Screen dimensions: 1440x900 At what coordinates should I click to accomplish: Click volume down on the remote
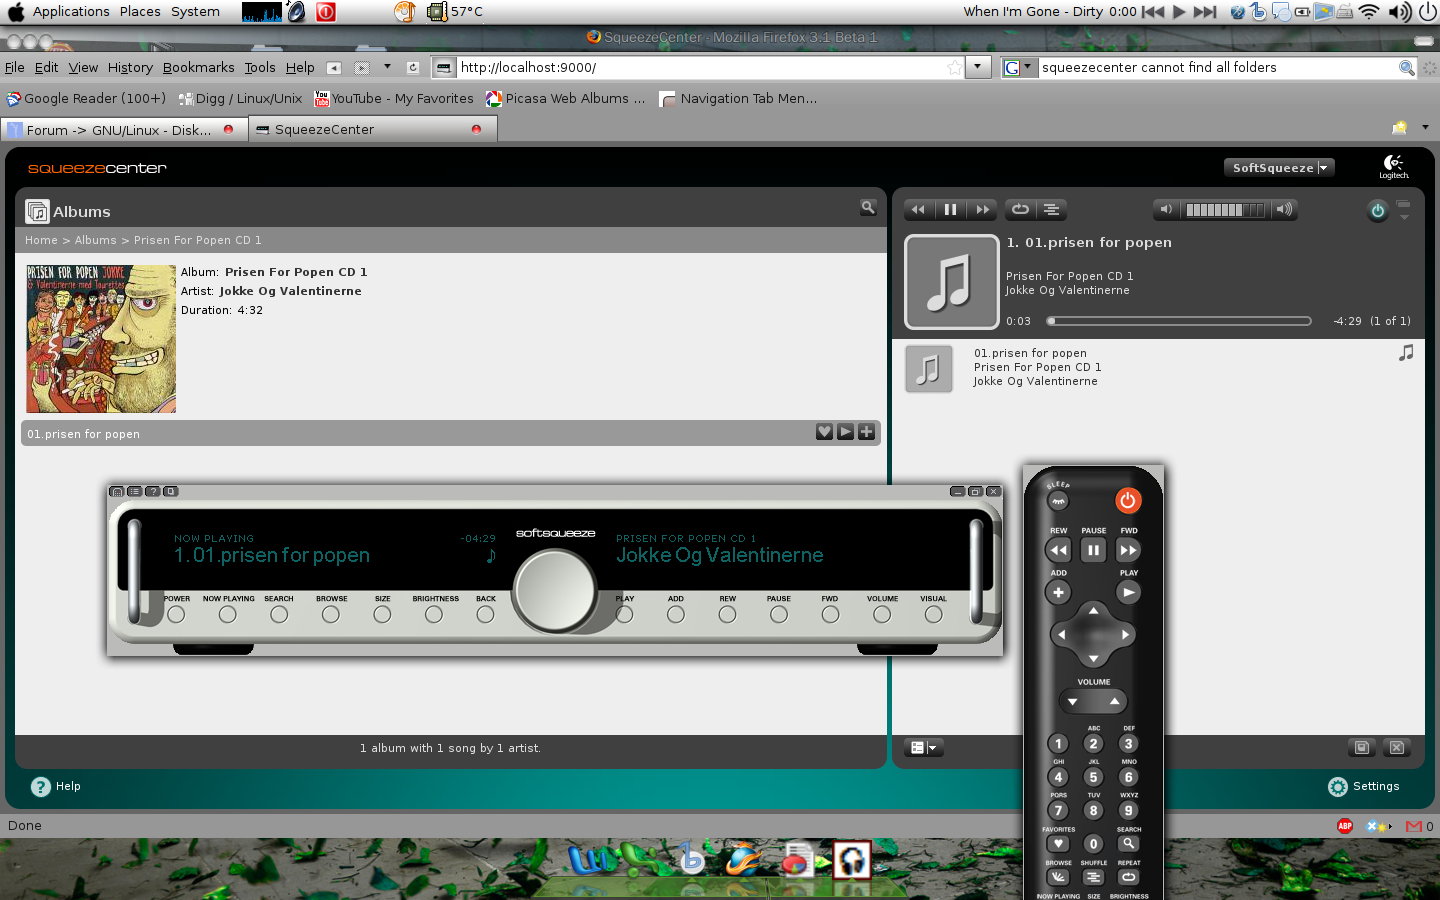pyautogui.click(x=1073, y=702)
